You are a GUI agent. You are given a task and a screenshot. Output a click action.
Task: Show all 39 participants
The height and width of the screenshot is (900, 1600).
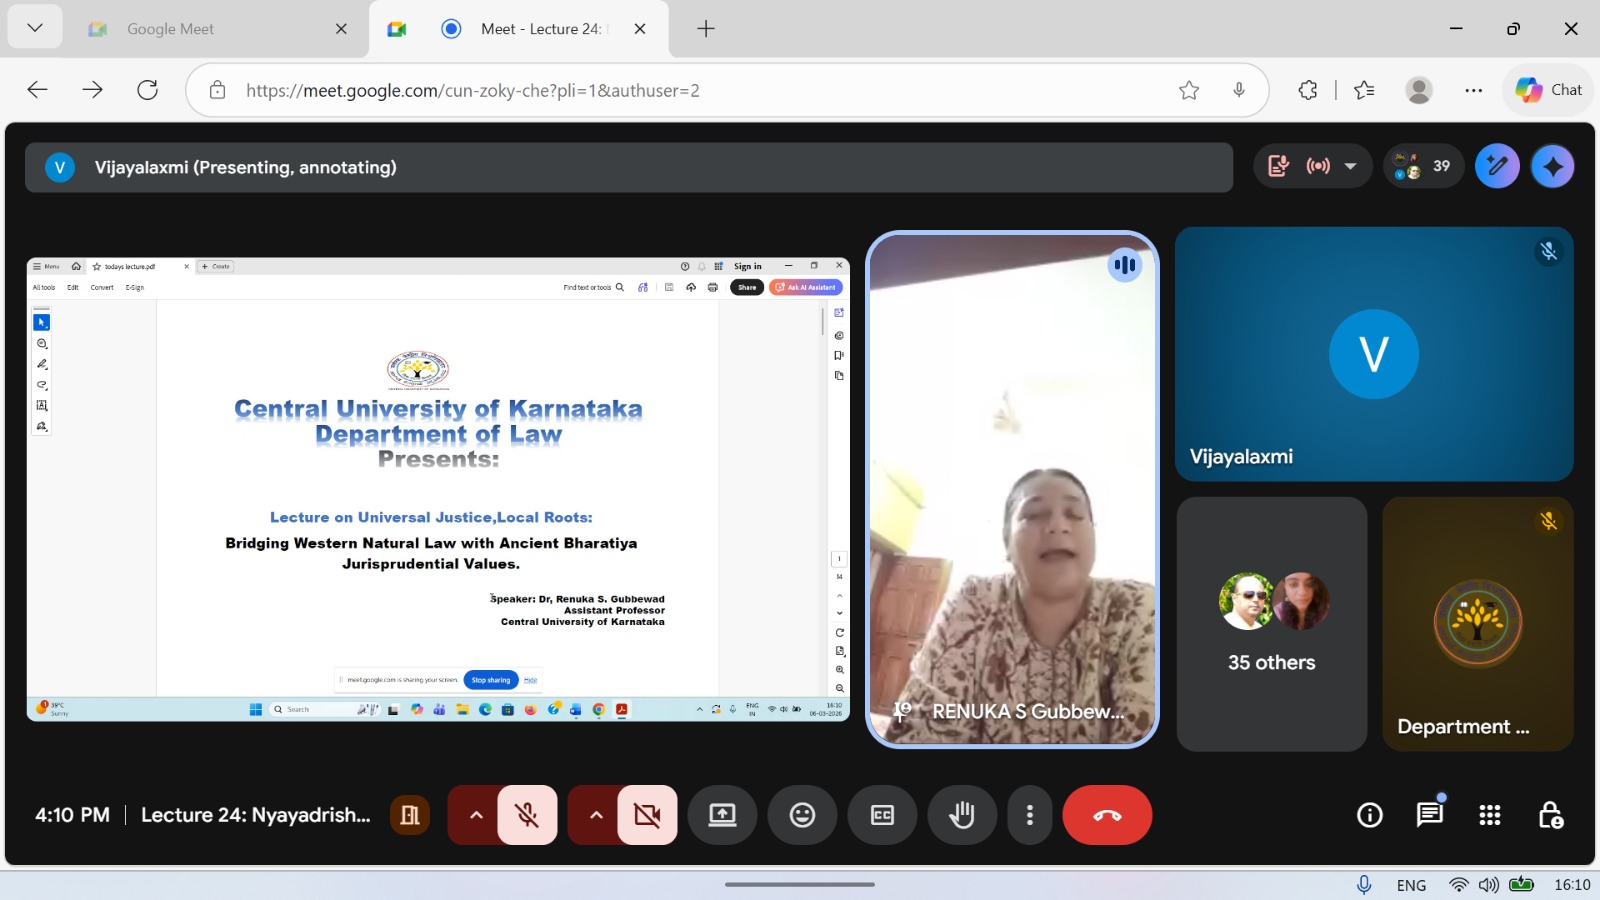(1423, 167)
